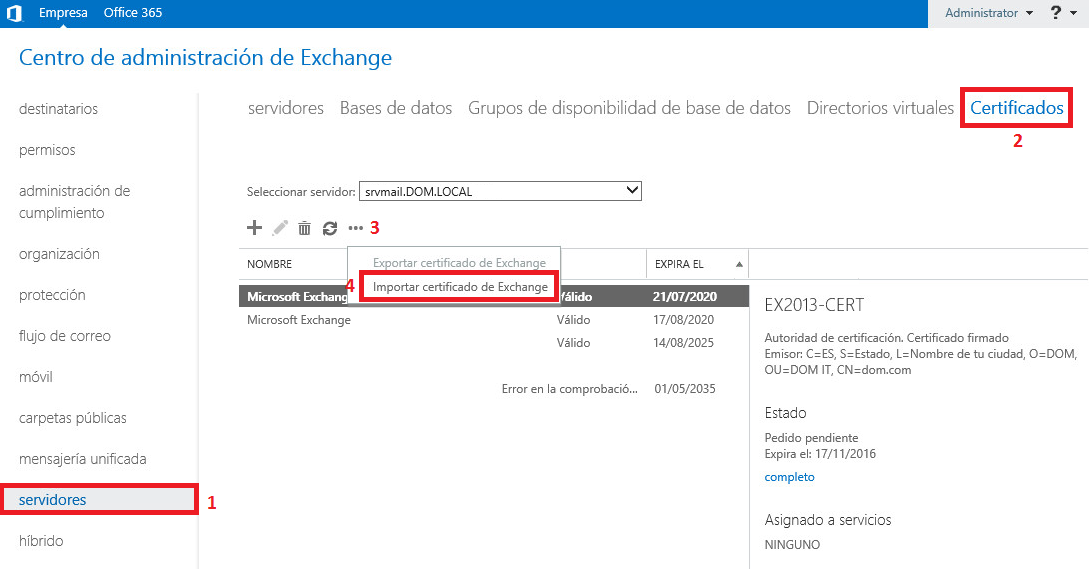This screenshot has width=1089, height=569.
Task: Switch to the Certificados tab
Action: click(x=1017, y=108)
